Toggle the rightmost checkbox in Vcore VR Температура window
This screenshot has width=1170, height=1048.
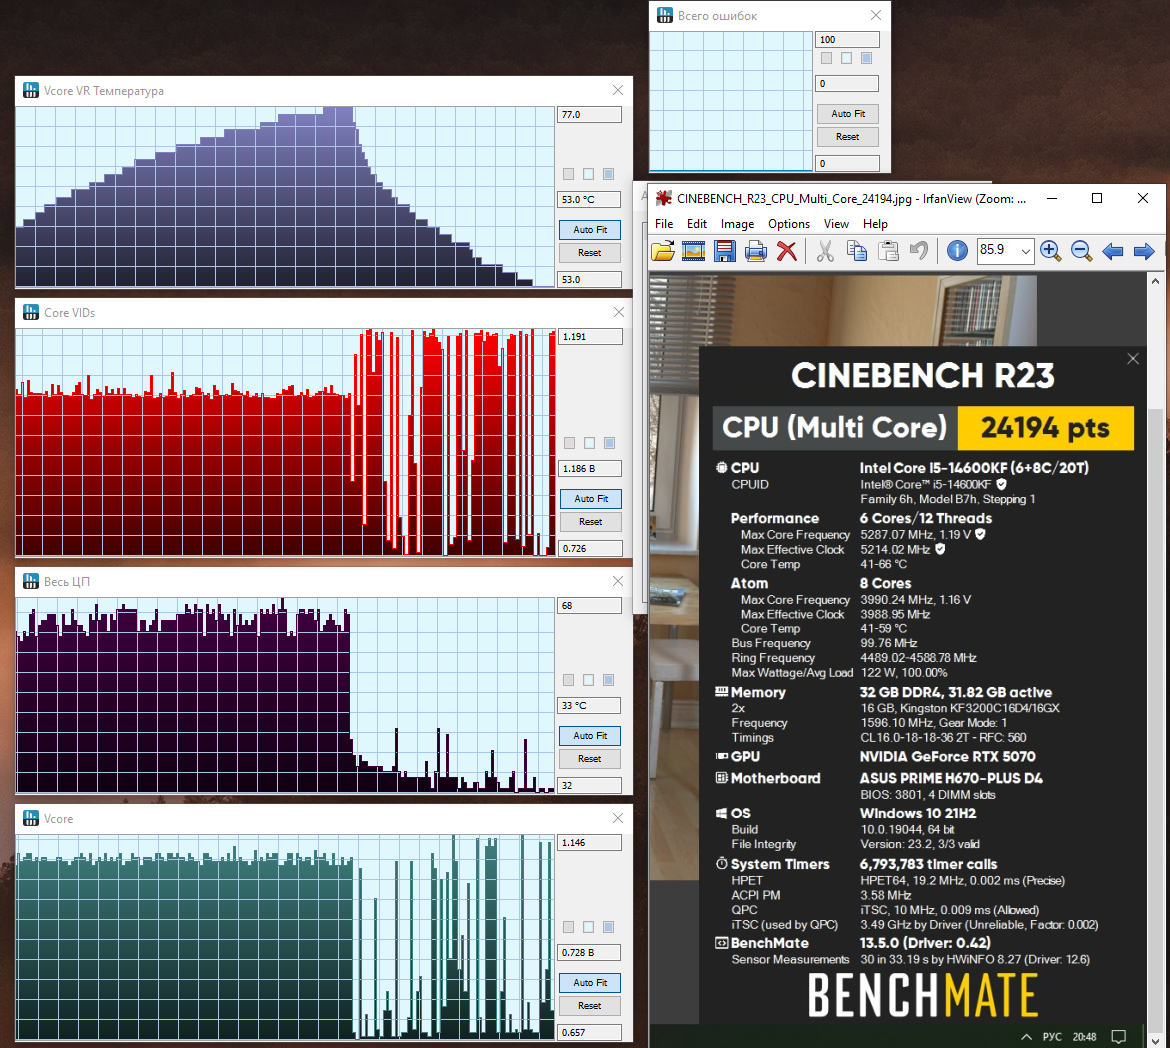[x=609, y=174]
